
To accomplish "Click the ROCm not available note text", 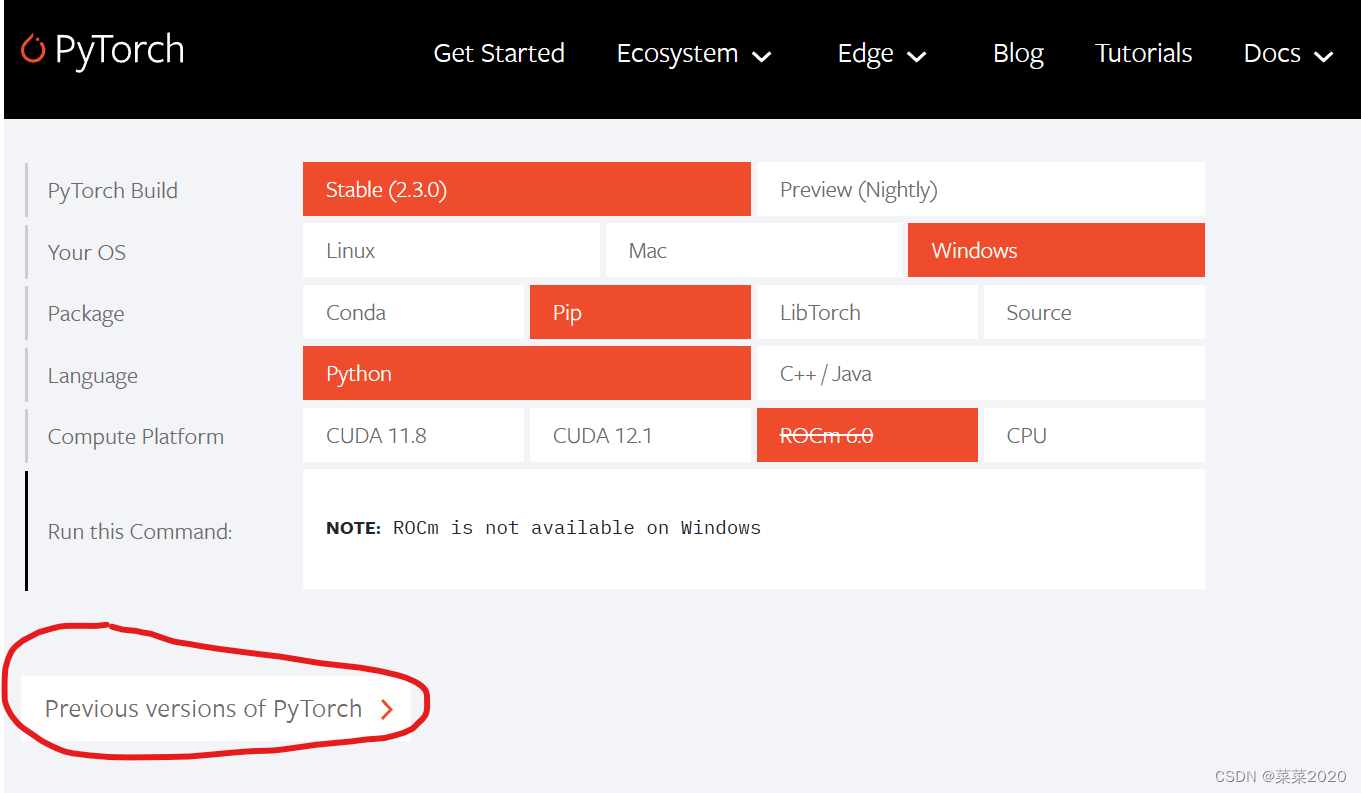I will click(x=543, y=528).
